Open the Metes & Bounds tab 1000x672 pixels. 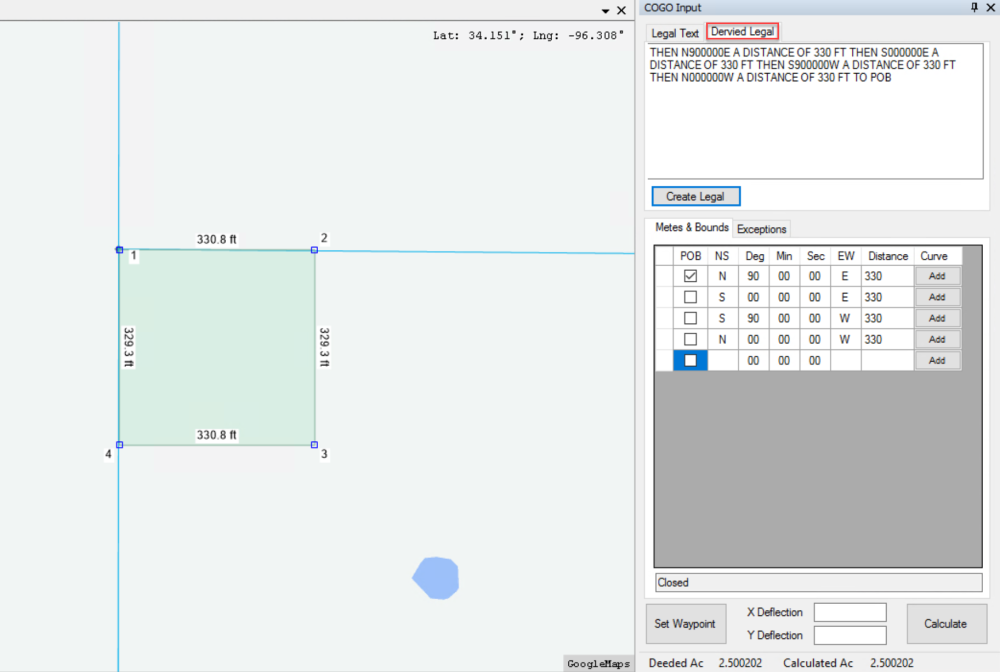coord(691,228)
